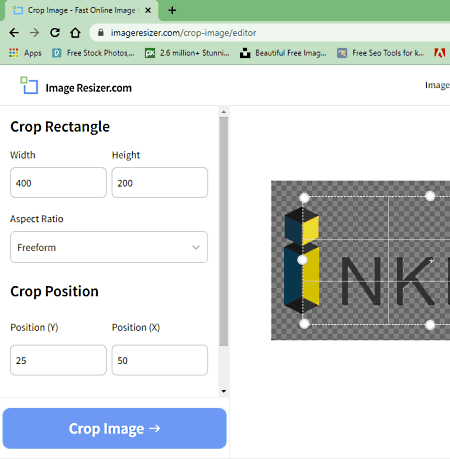Click the bottom-left crop handle

[x=304, y=324]
